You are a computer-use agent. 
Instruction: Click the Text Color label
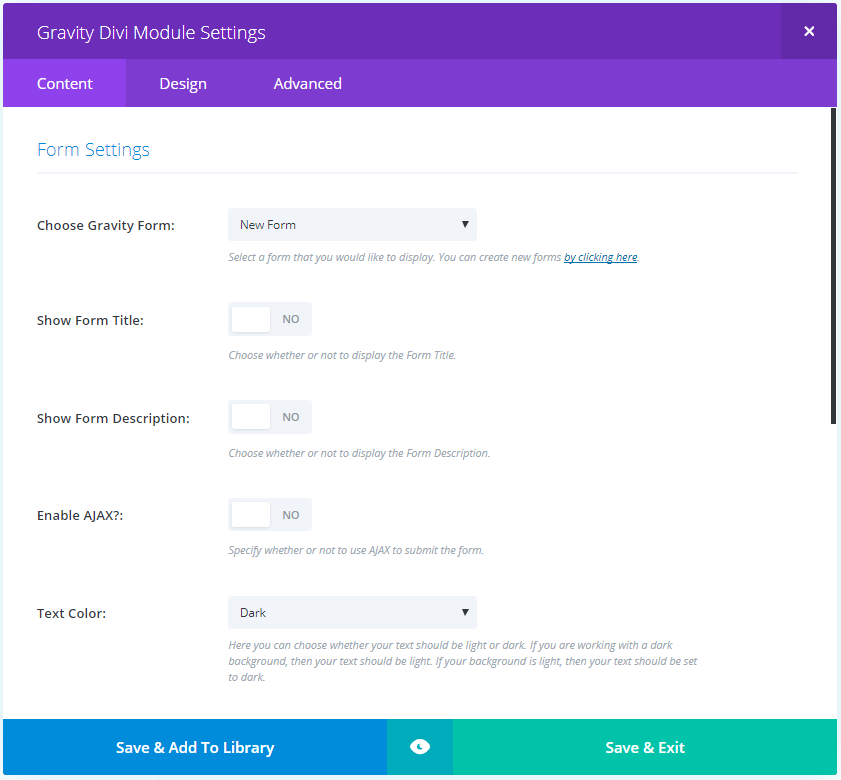tap(72, 613)
